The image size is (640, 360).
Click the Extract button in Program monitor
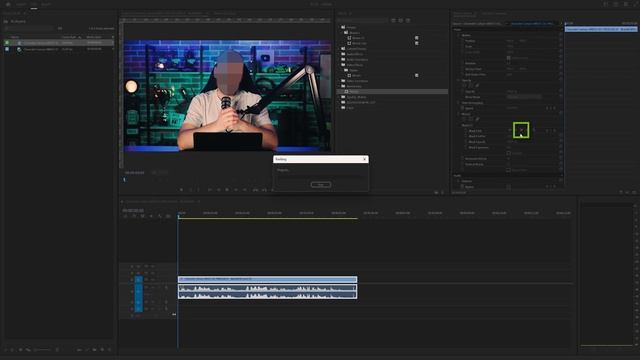tap(264, 190)
